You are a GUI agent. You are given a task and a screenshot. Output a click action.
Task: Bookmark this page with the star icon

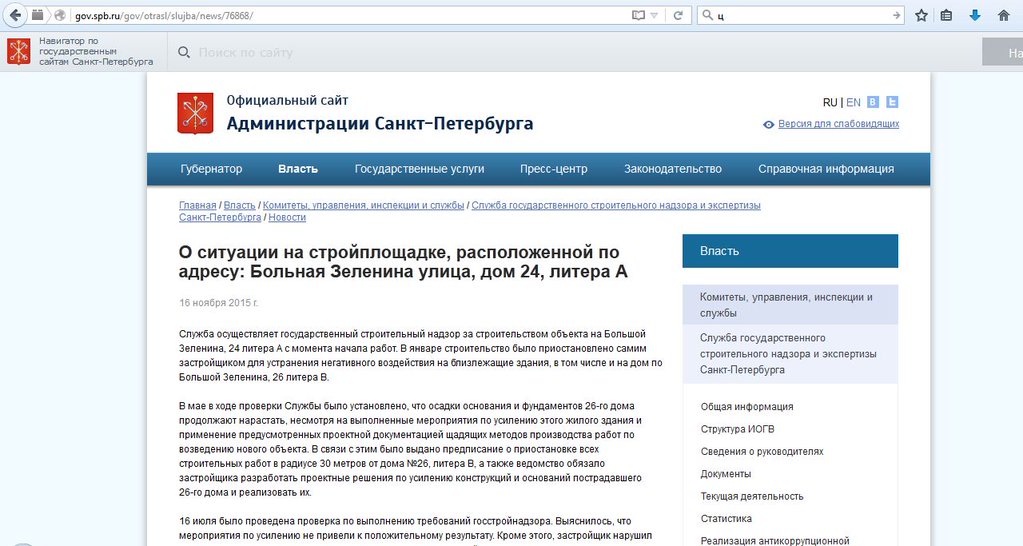[920, 16]
